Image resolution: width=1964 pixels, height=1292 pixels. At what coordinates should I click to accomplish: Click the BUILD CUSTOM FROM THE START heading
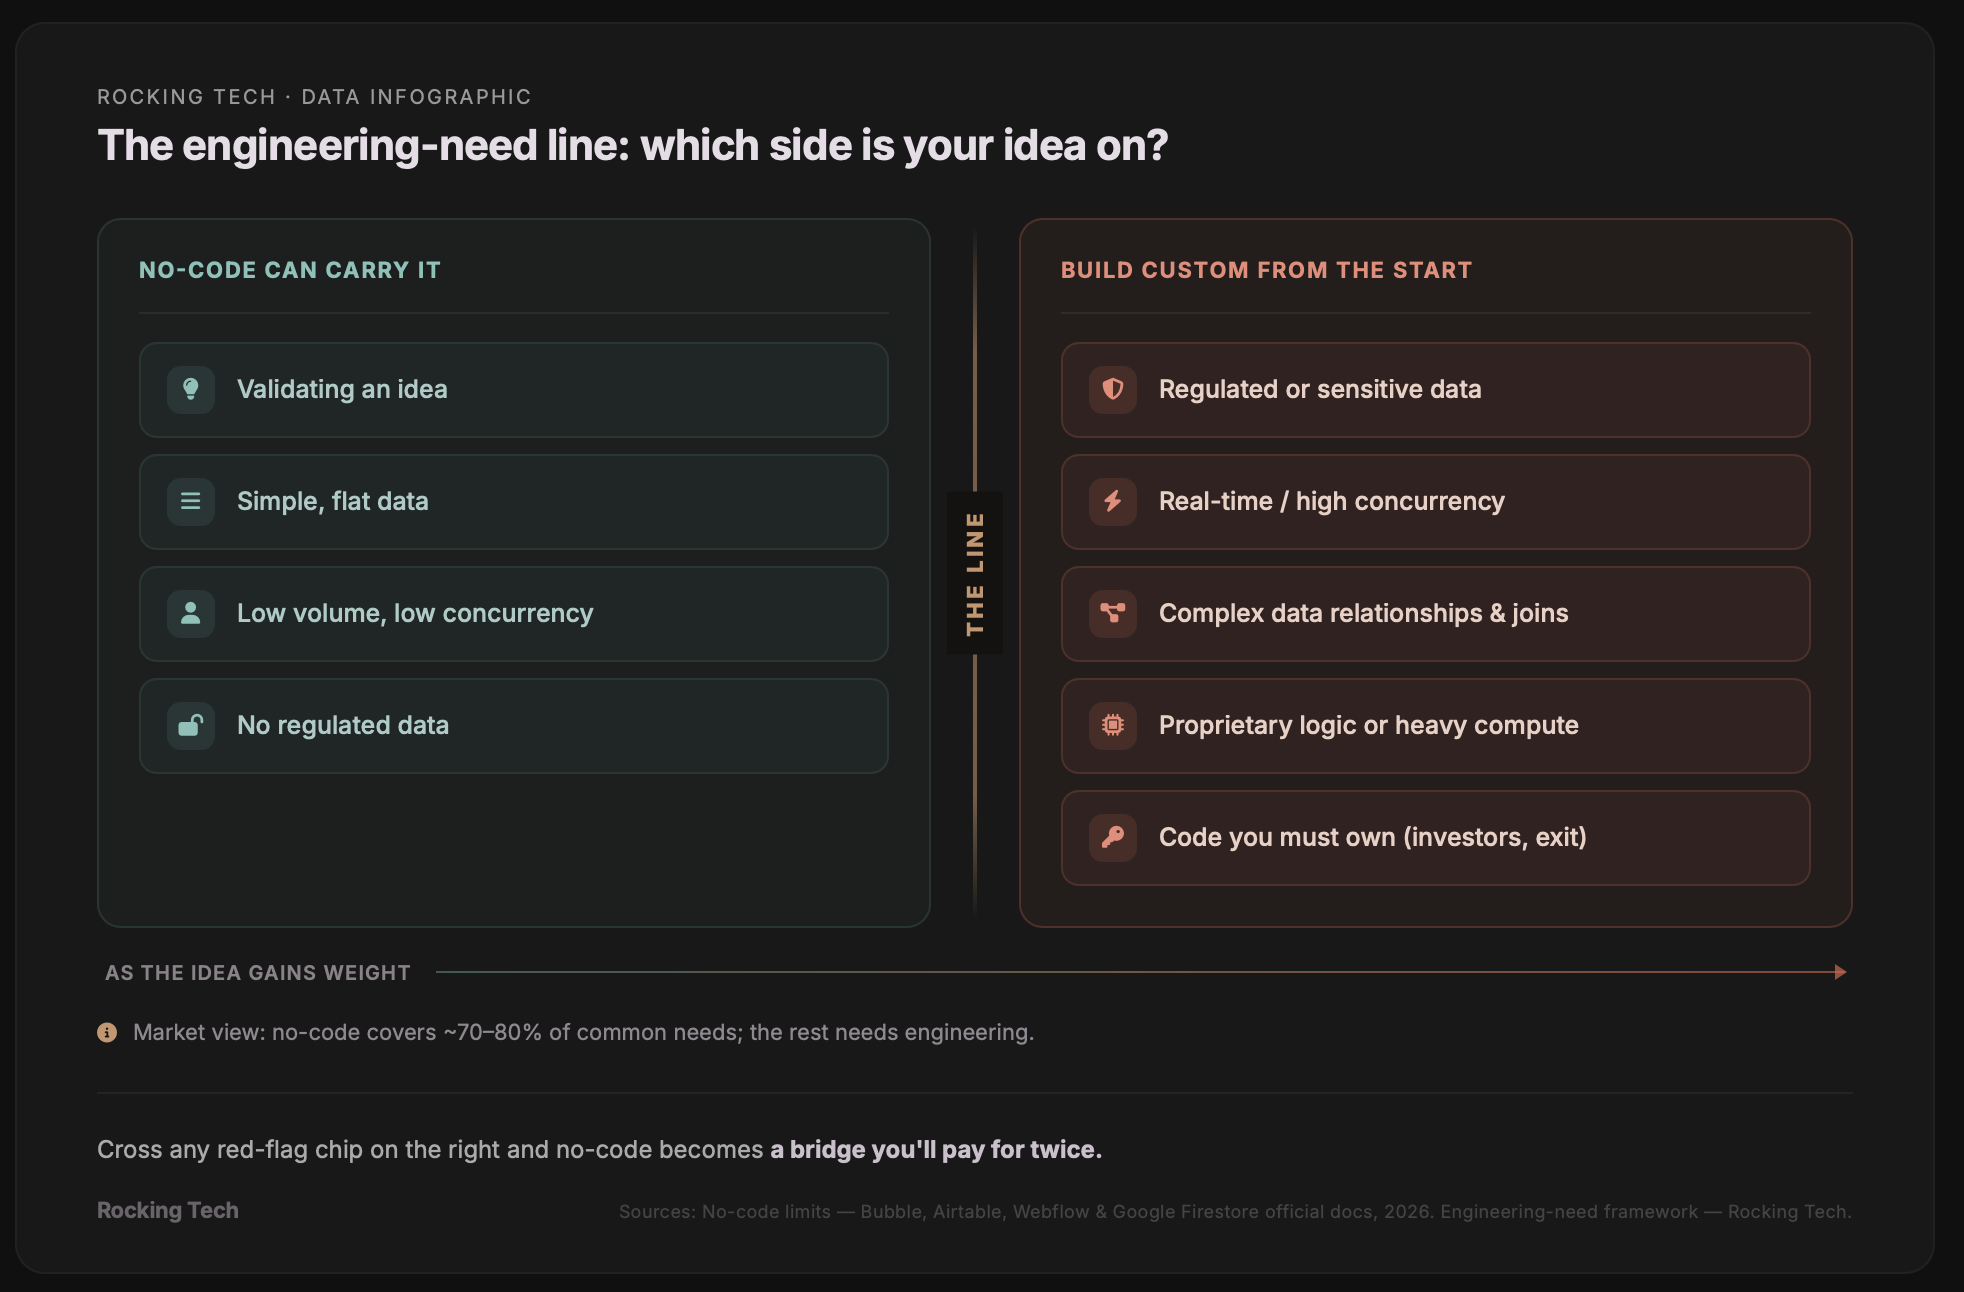coord(1266,270)
